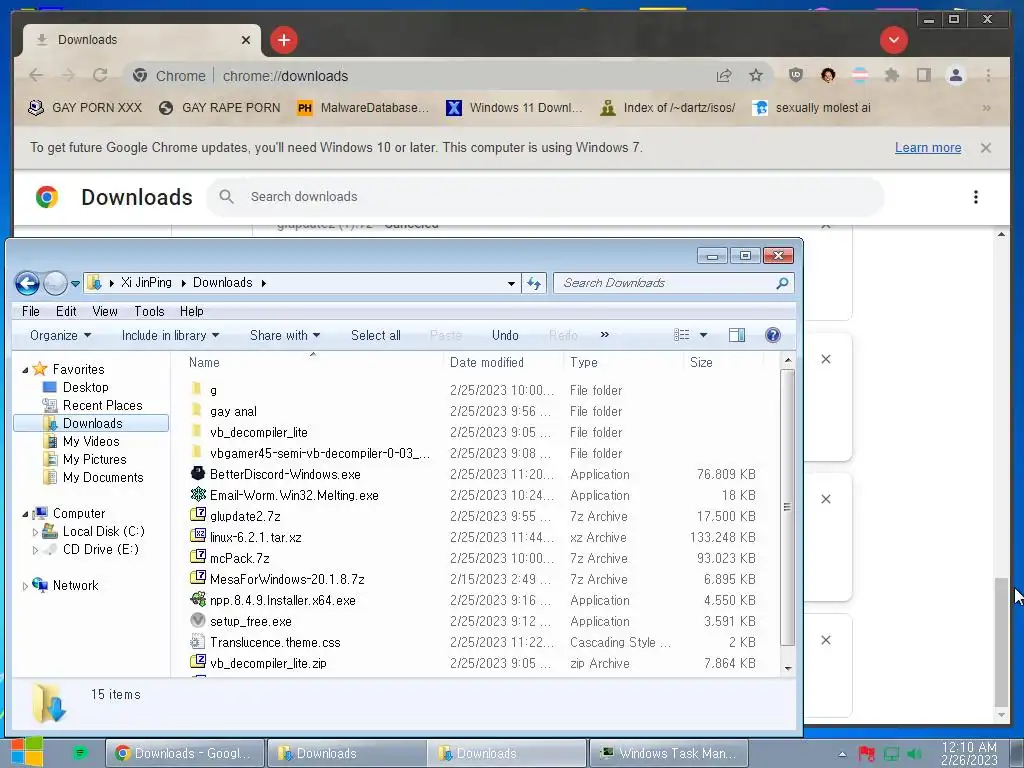This screenshot has height=768, width=1024.
Task: Open the Explorer File menu
Action: click(x=31, y=312)
